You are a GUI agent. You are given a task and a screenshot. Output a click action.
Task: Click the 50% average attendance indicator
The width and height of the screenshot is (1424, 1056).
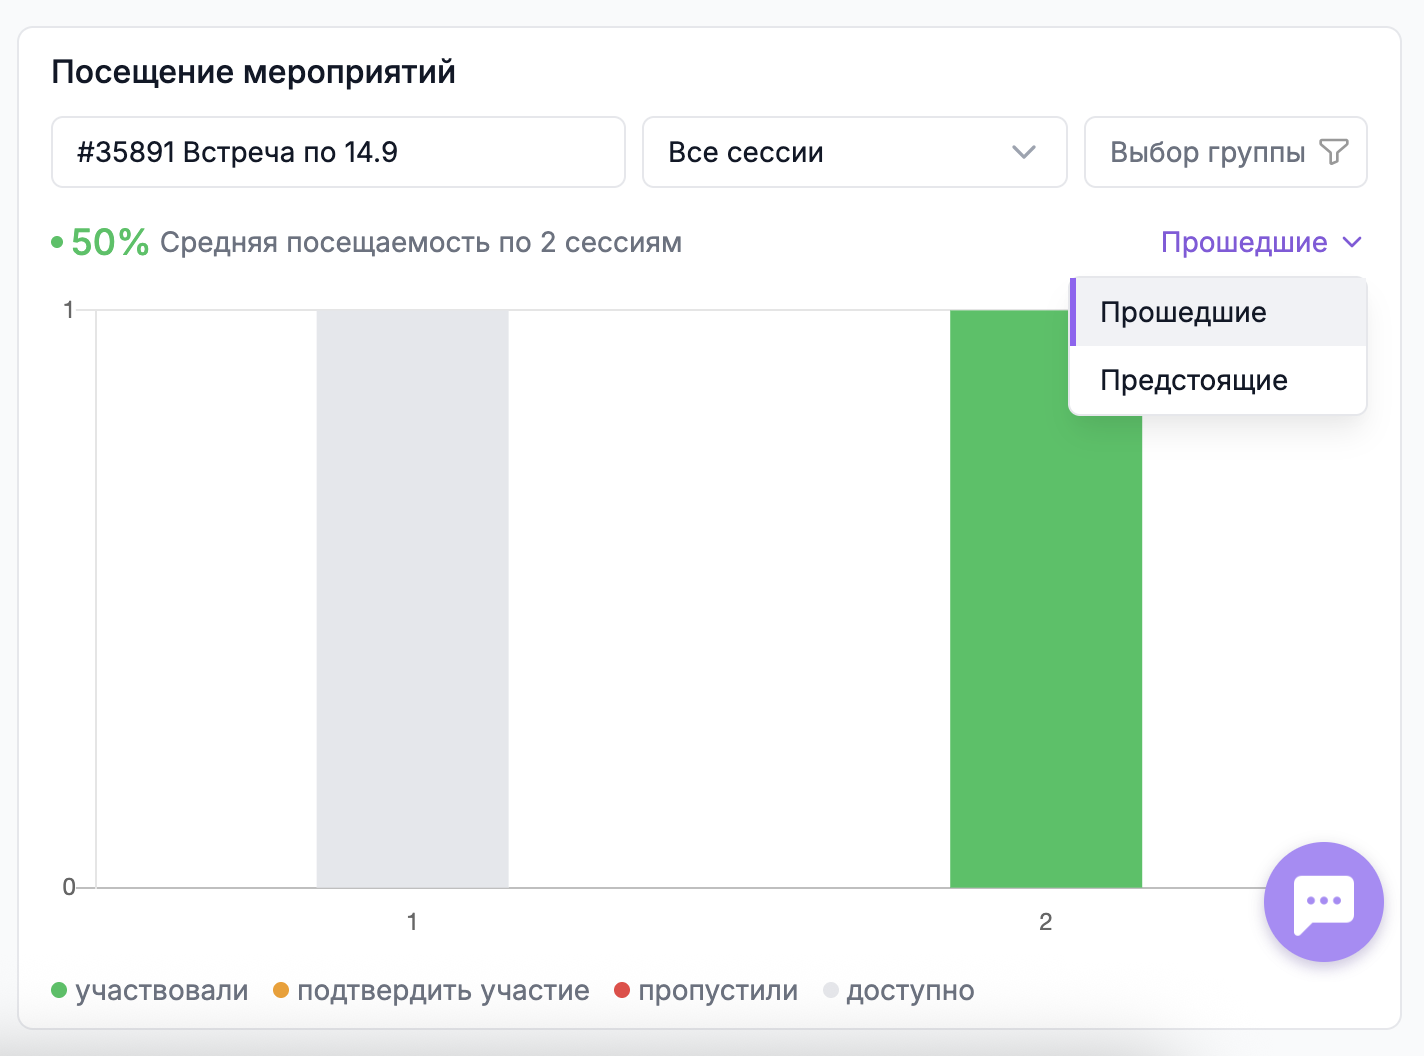tap(110, 242)
